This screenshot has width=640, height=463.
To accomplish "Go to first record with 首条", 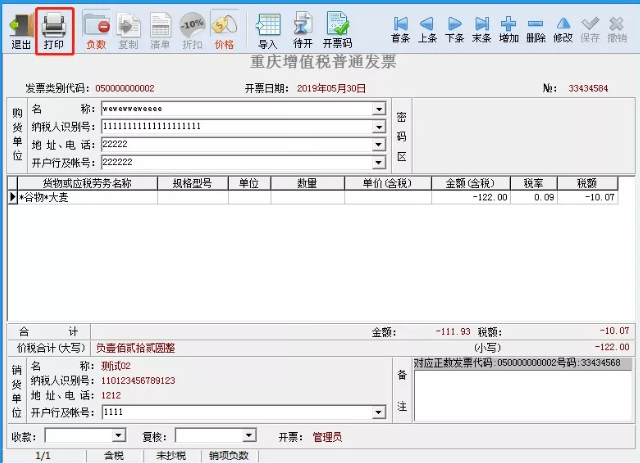I will [401, 28].
